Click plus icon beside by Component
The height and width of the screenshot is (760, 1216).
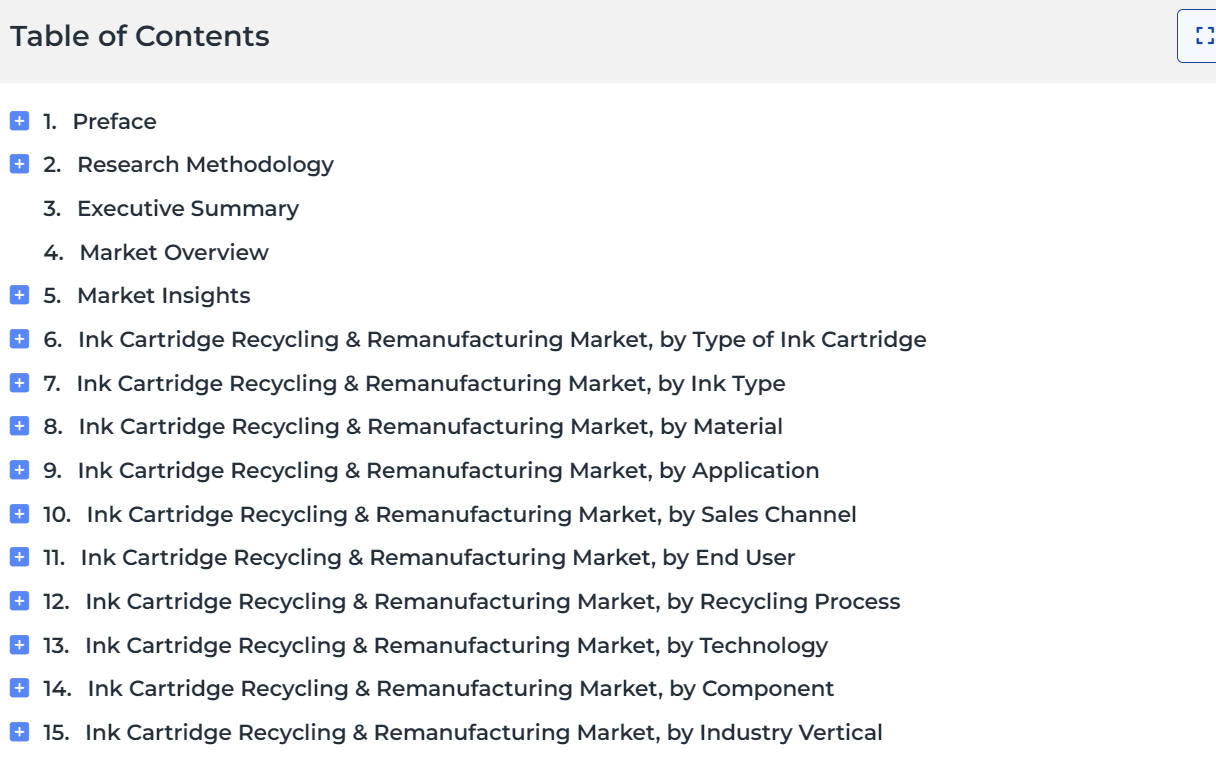[x=19, y=689]
